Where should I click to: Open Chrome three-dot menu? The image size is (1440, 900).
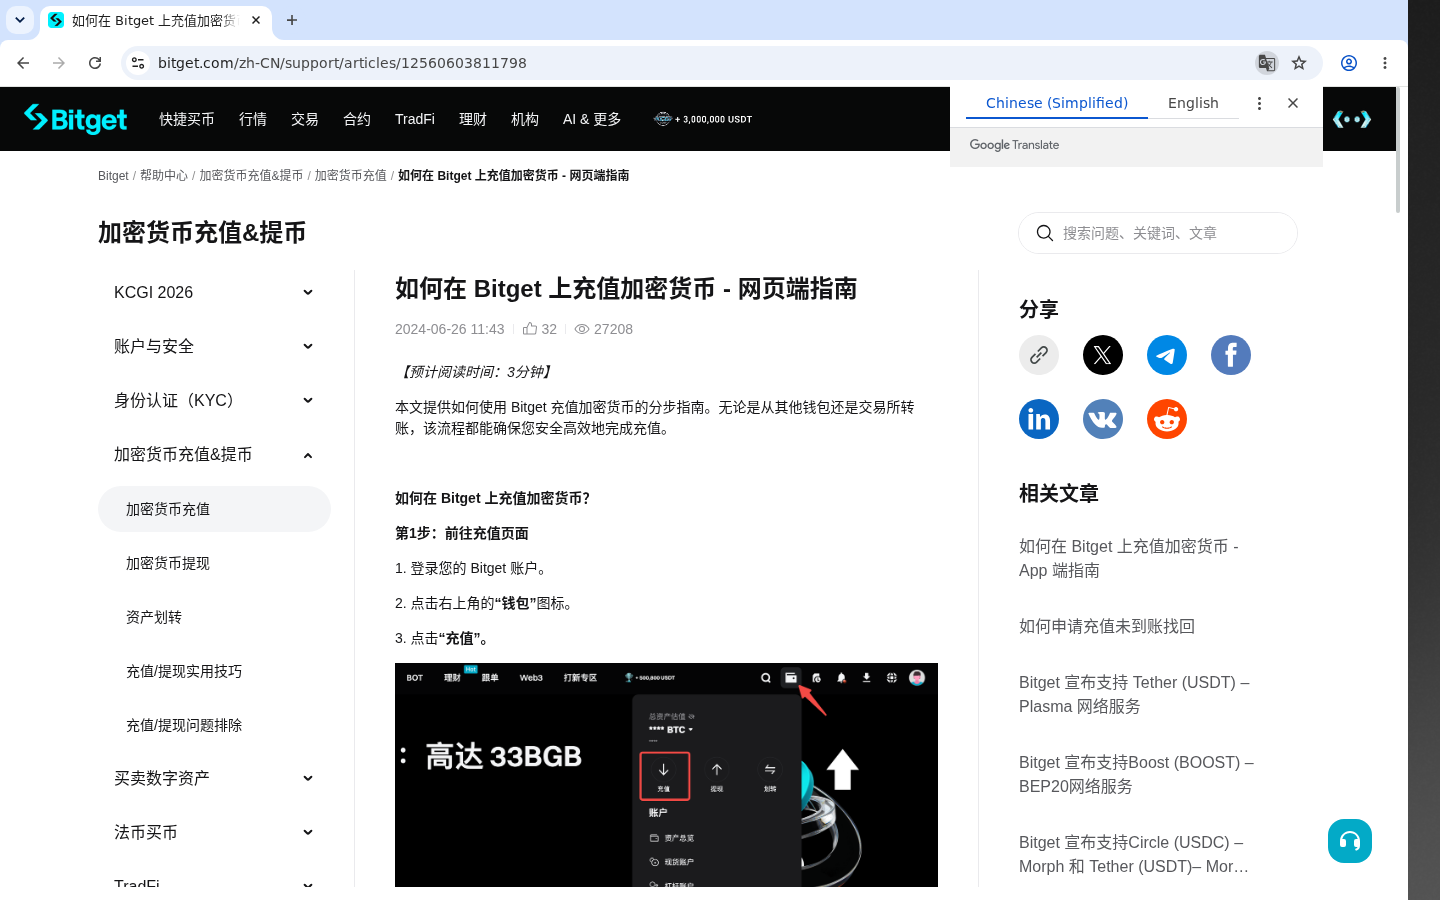click(x=1385, y=63)
